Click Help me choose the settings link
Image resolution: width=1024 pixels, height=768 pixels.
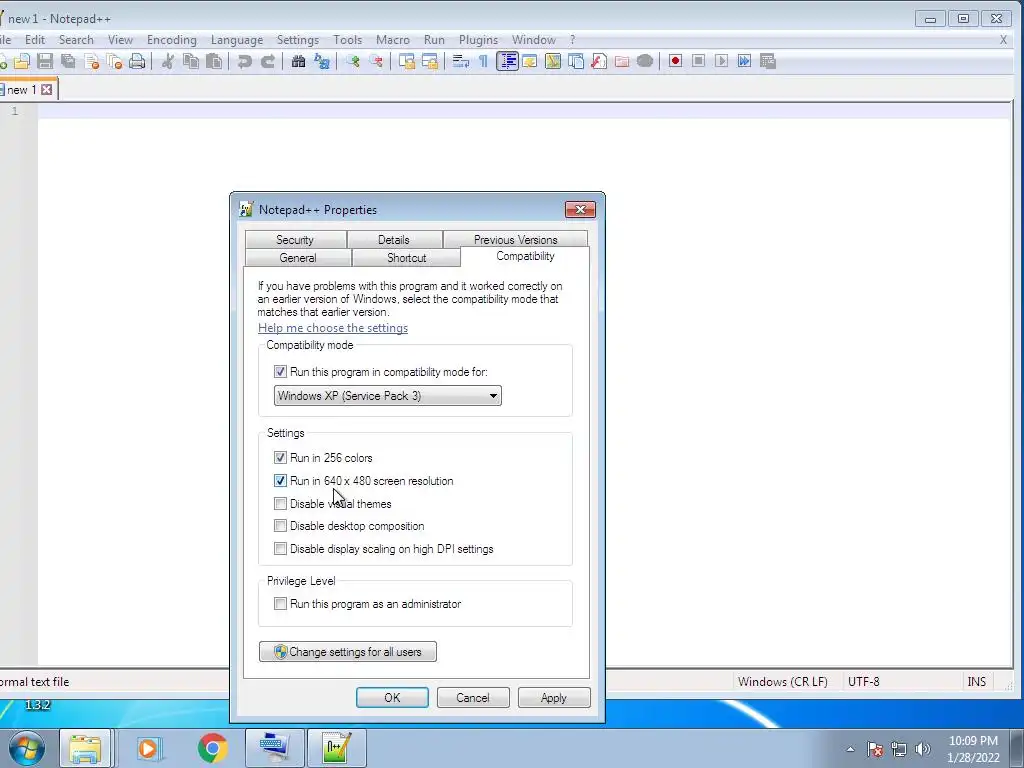(333, 328)
